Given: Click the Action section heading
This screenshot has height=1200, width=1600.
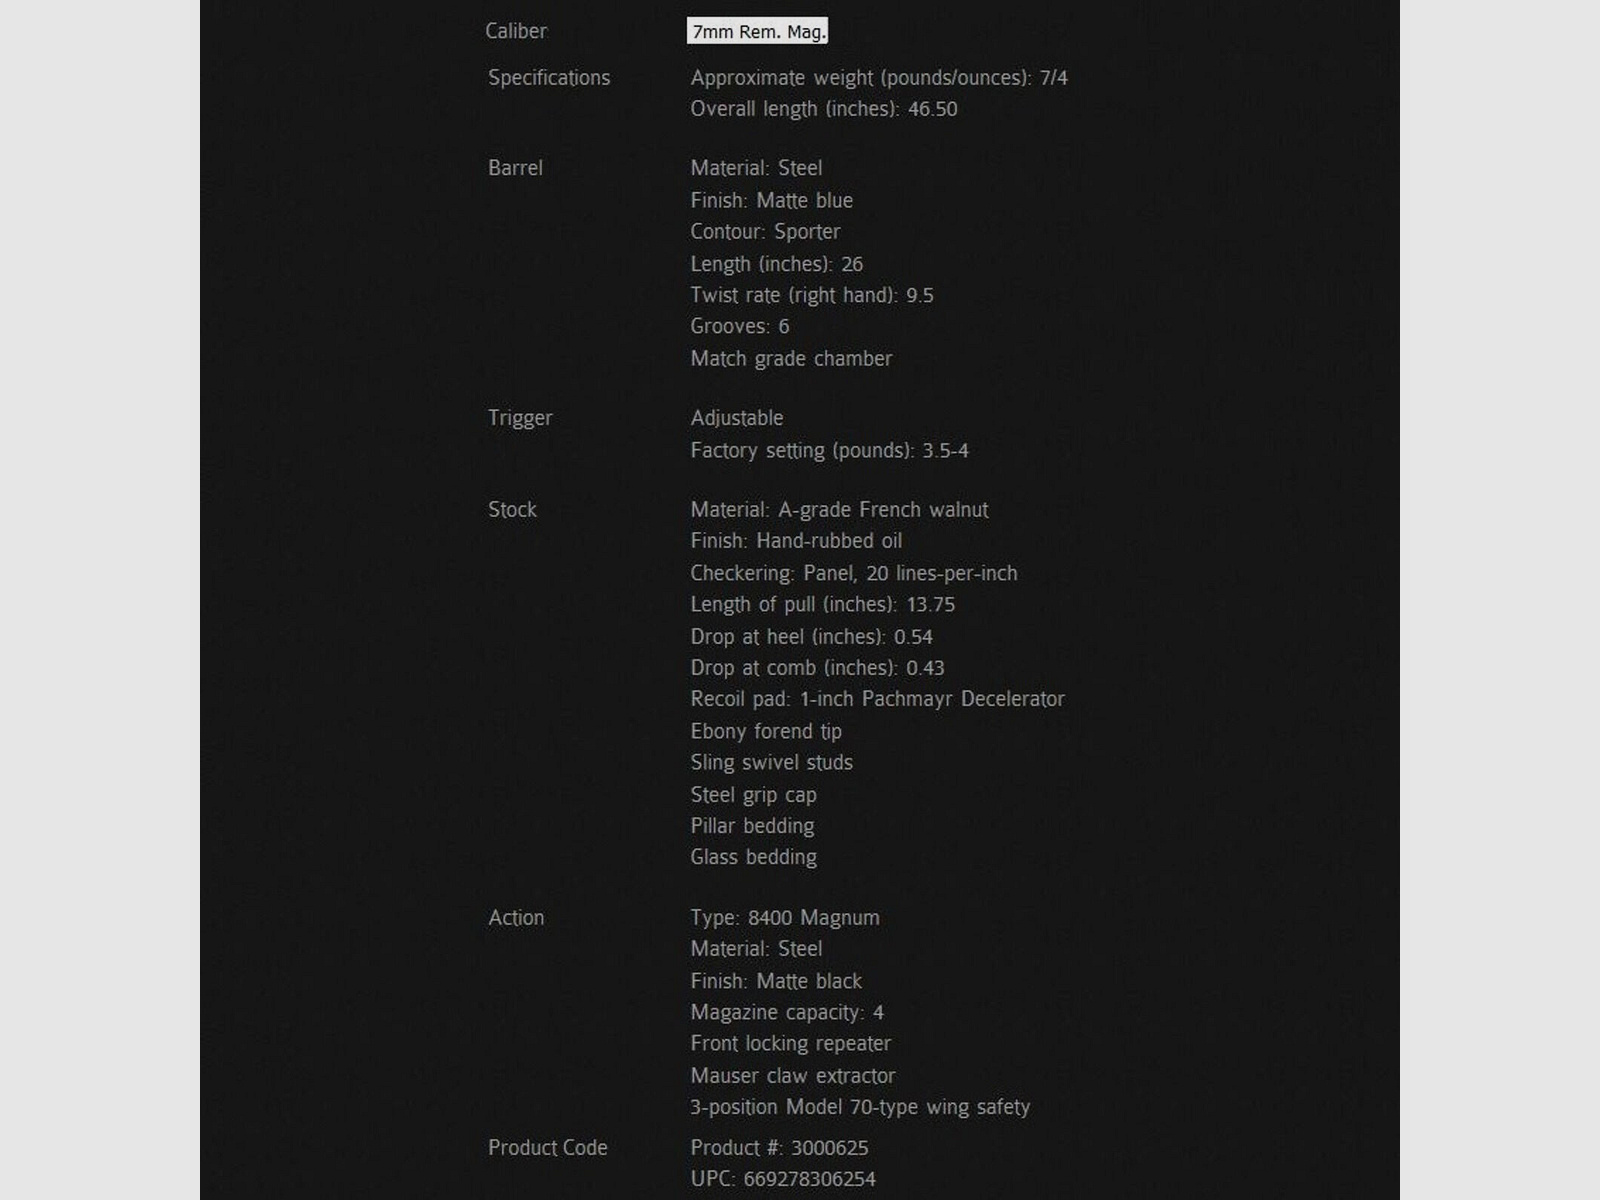Looking at the screenshot, I should (x=516, y=918).
